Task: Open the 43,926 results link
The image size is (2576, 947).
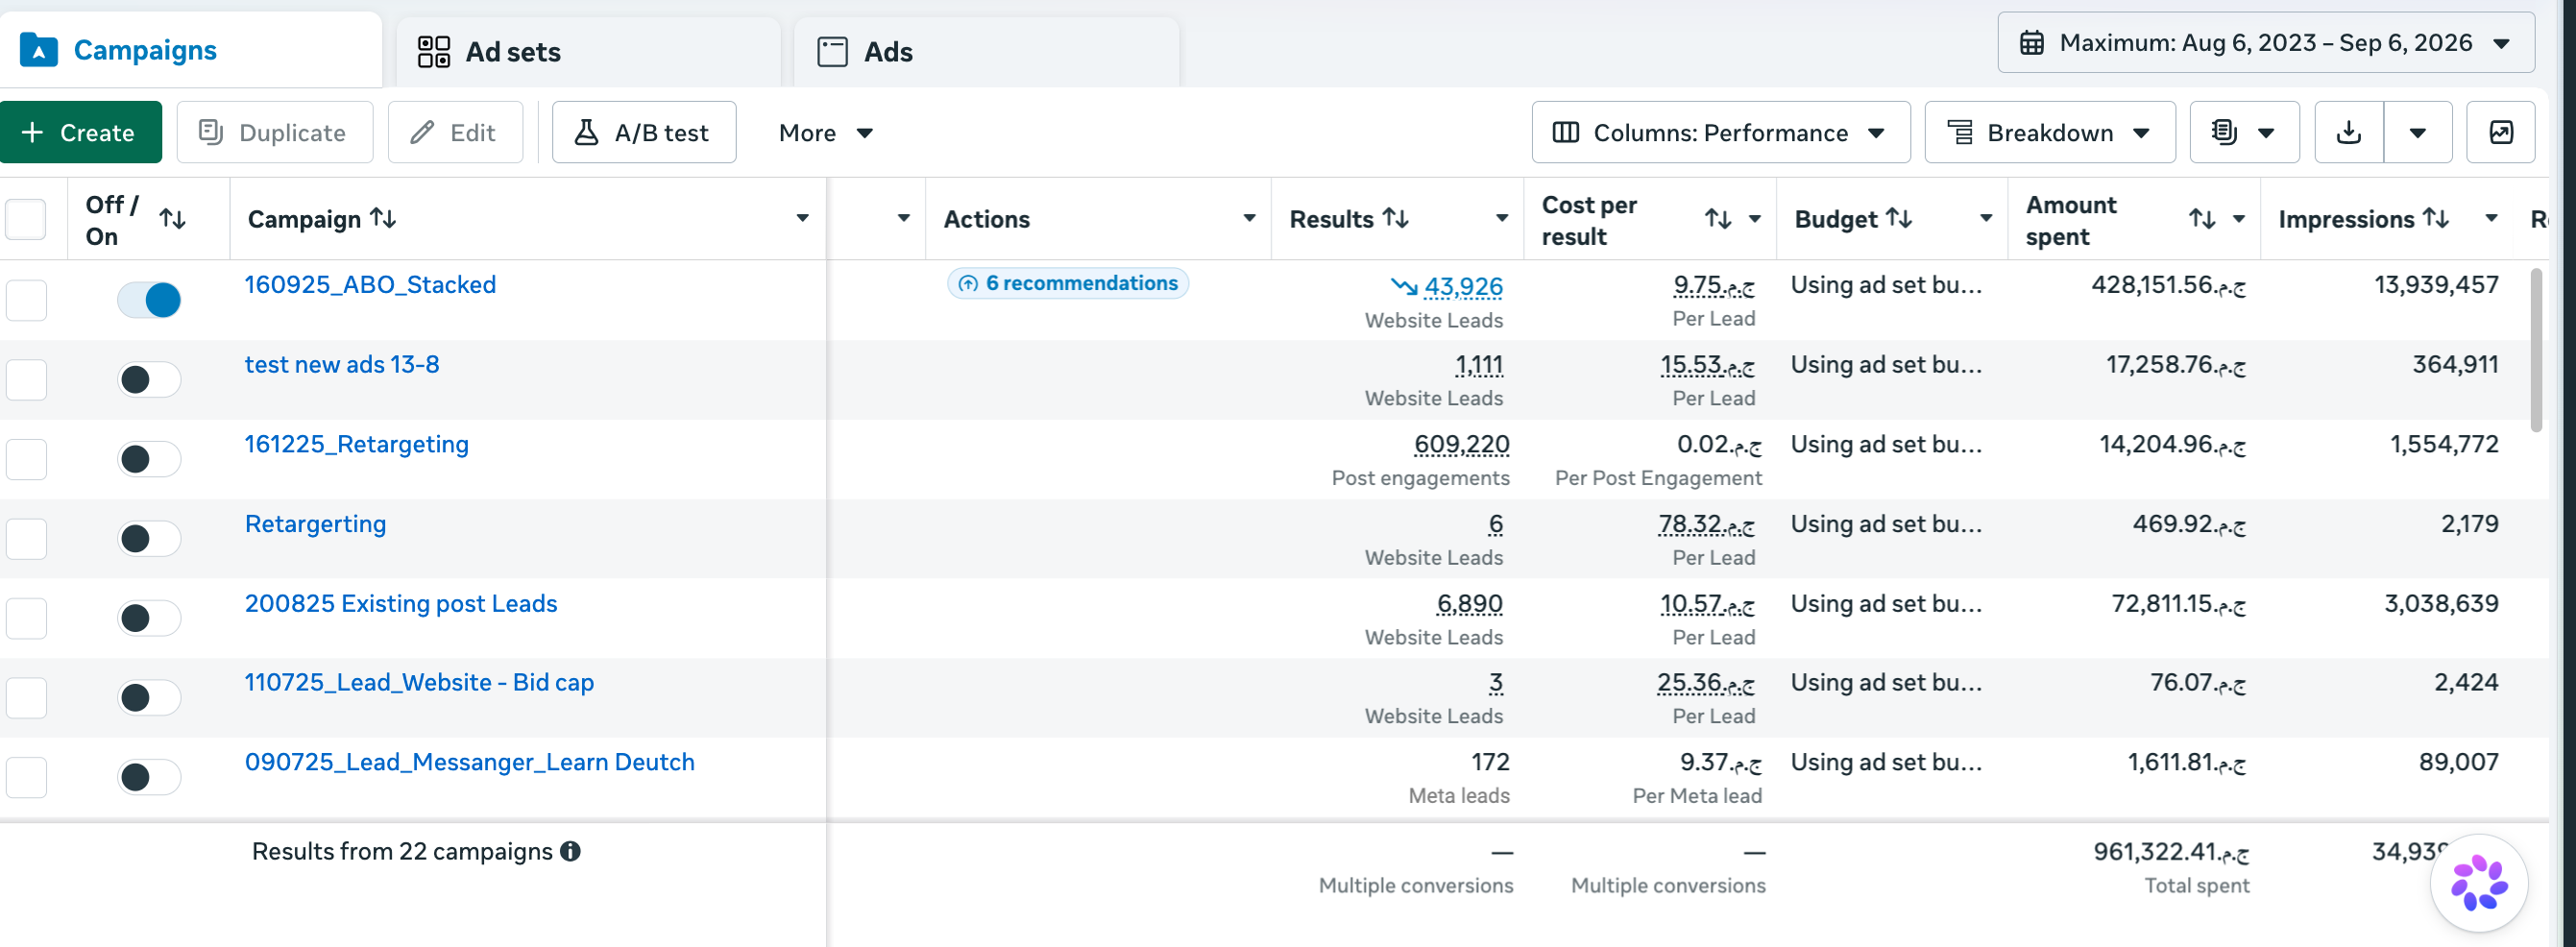Action: coord(1463,286)
